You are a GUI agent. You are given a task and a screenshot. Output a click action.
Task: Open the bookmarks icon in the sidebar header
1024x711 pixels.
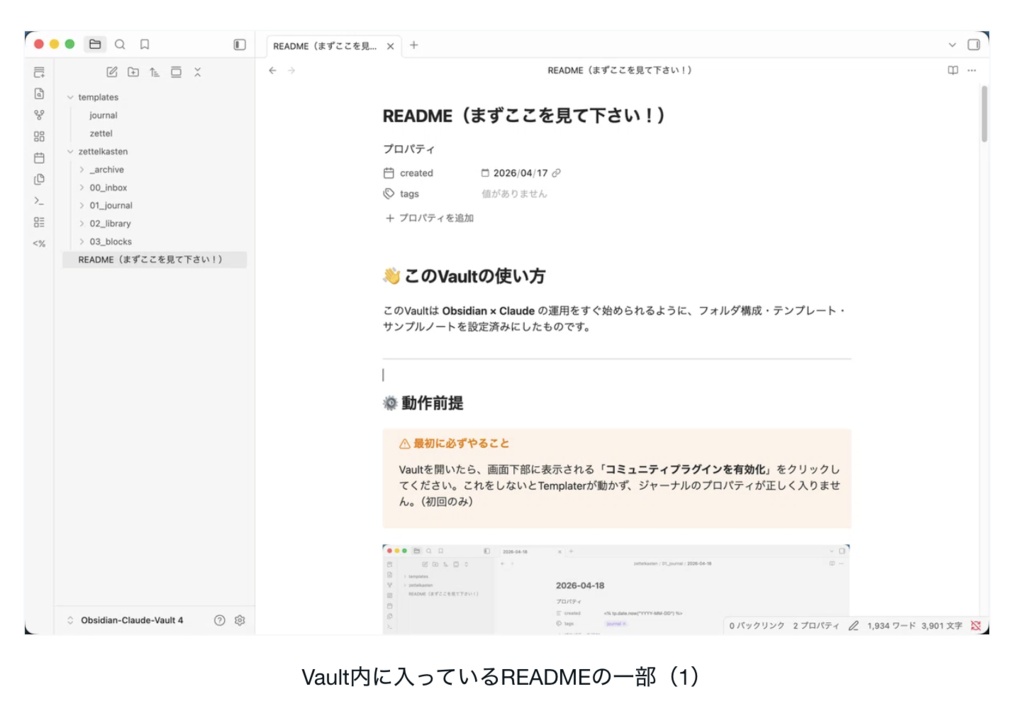click(144, 44)
